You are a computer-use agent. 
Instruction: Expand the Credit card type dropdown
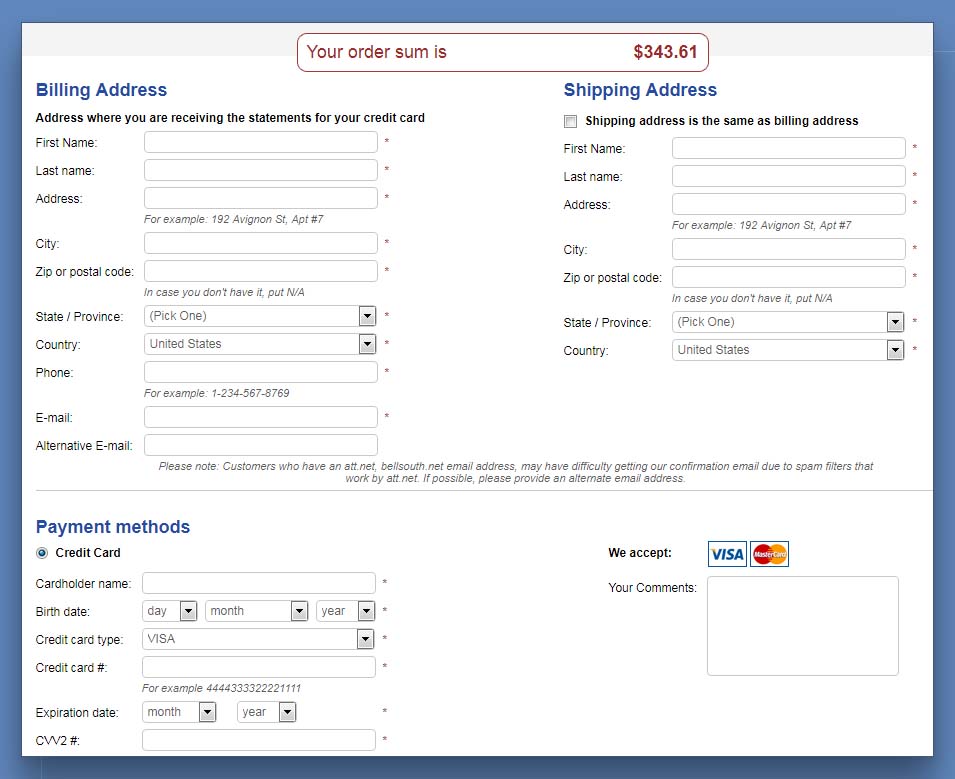258,639
